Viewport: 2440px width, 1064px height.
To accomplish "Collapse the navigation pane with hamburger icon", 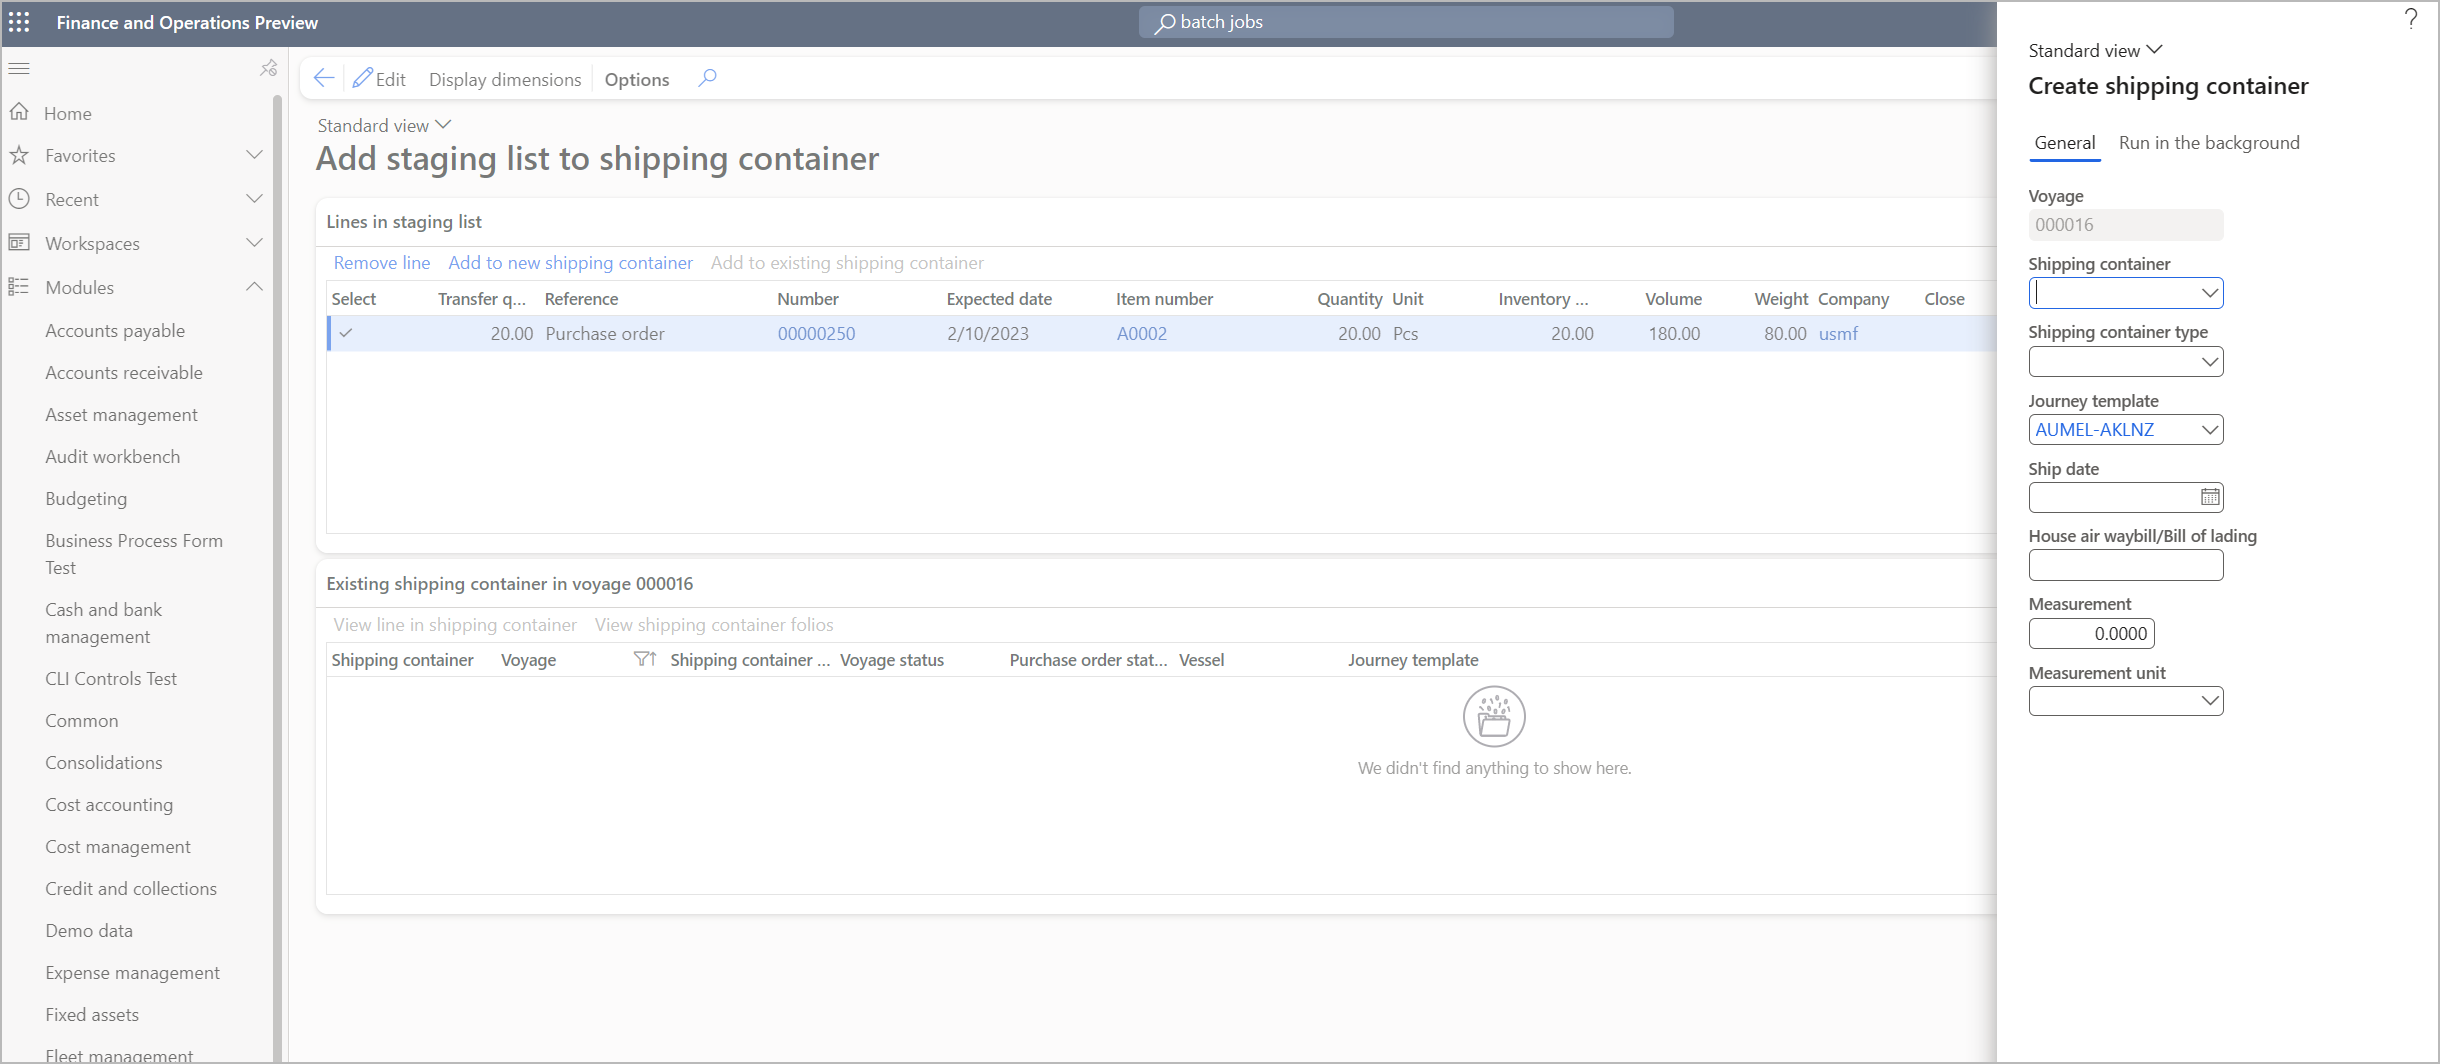I will click(x=18, y=67).
